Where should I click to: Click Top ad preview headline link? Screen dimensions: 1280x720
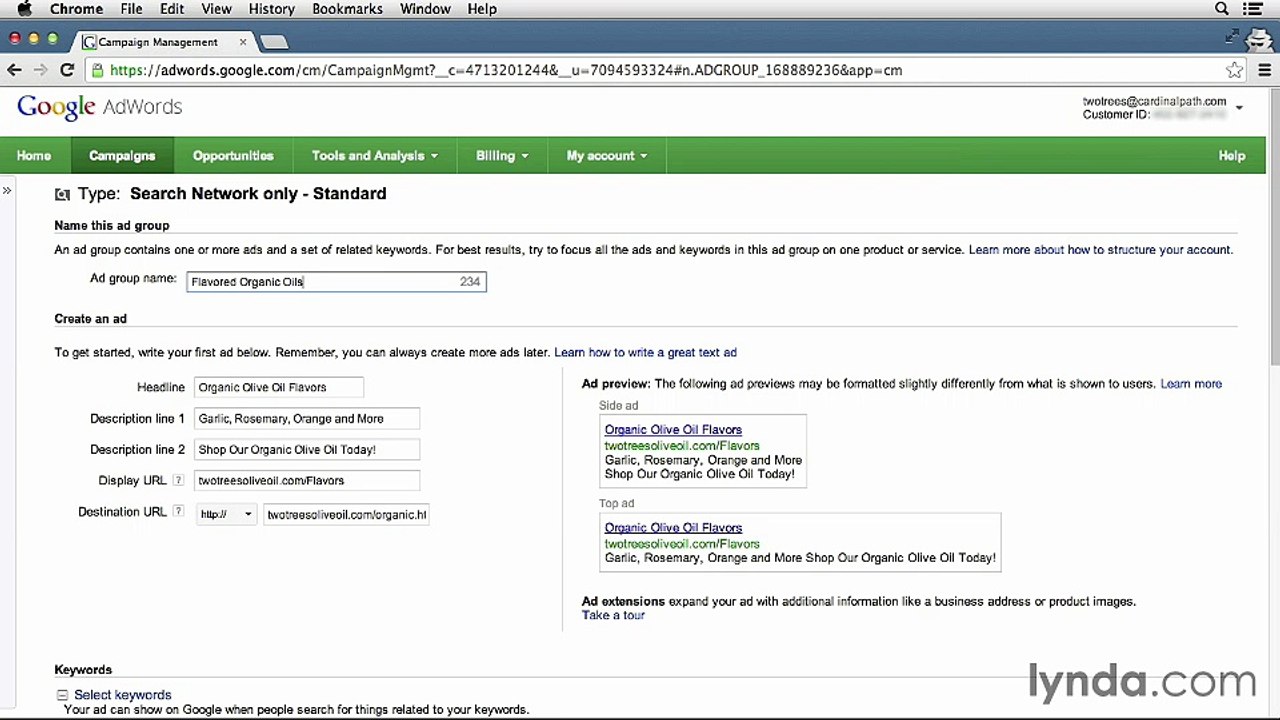pyautogui.click(x=673, y=528)
